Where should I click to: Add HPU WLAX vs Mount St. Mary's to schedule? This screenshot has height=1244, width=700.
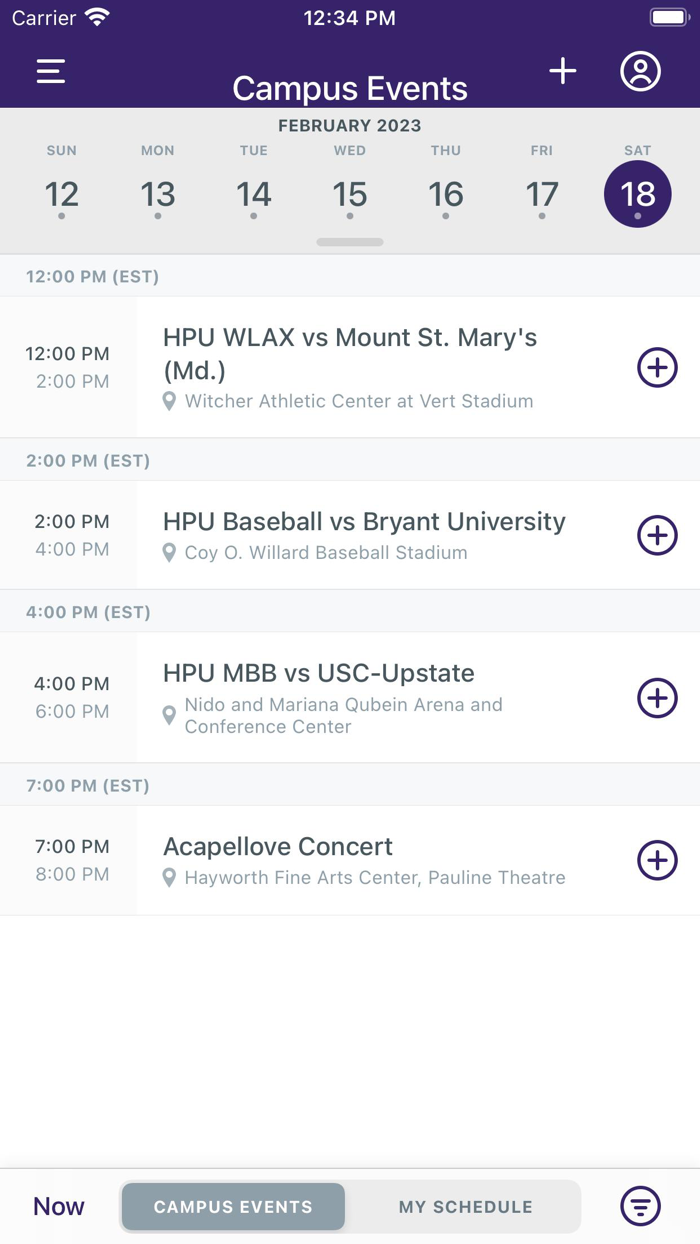coord(657,367)
